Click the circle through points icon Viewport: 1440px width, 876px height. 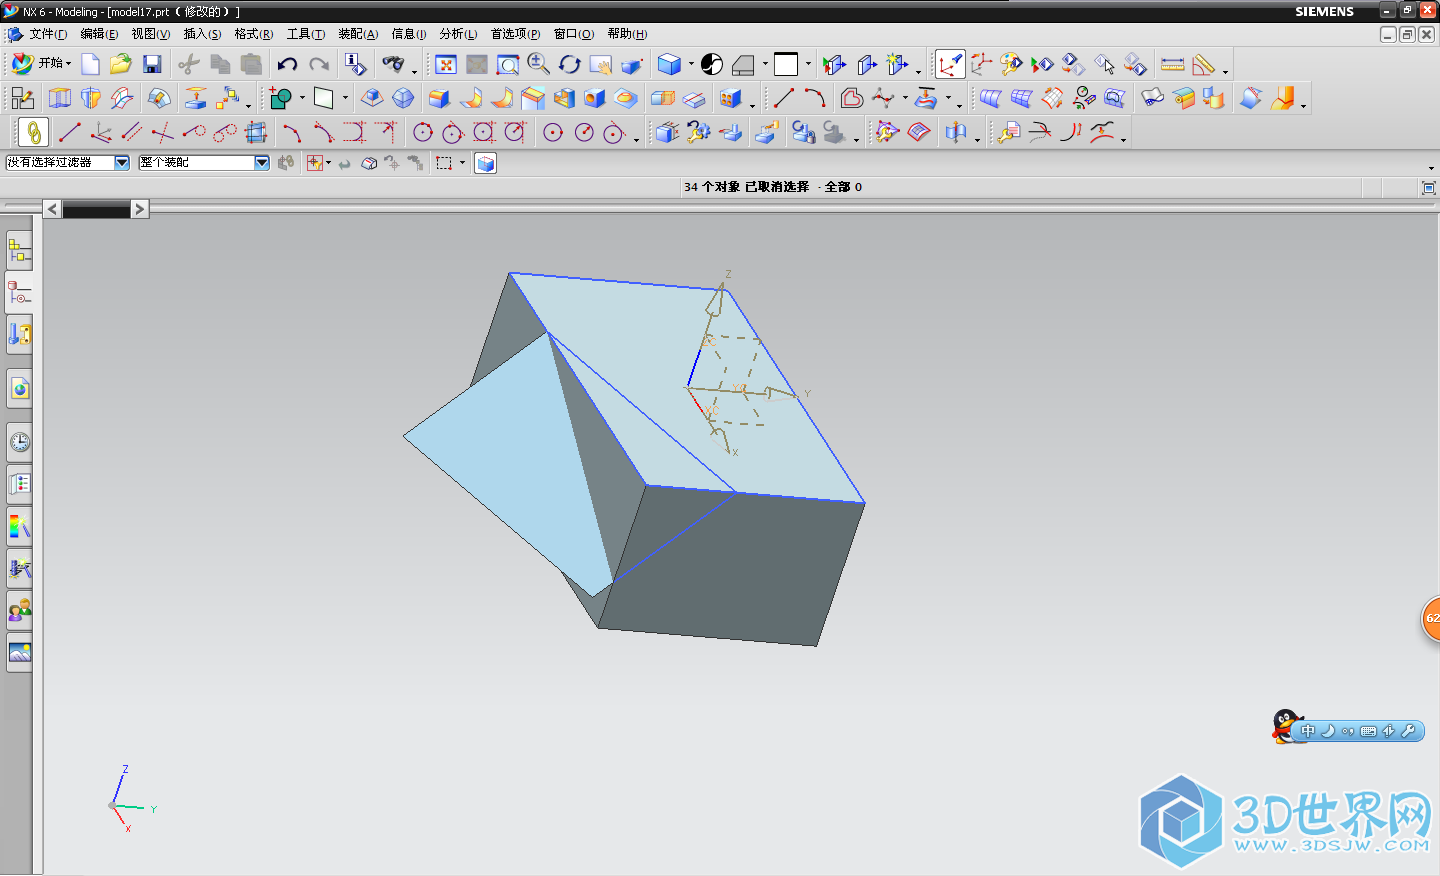click(x=422, y=132)
